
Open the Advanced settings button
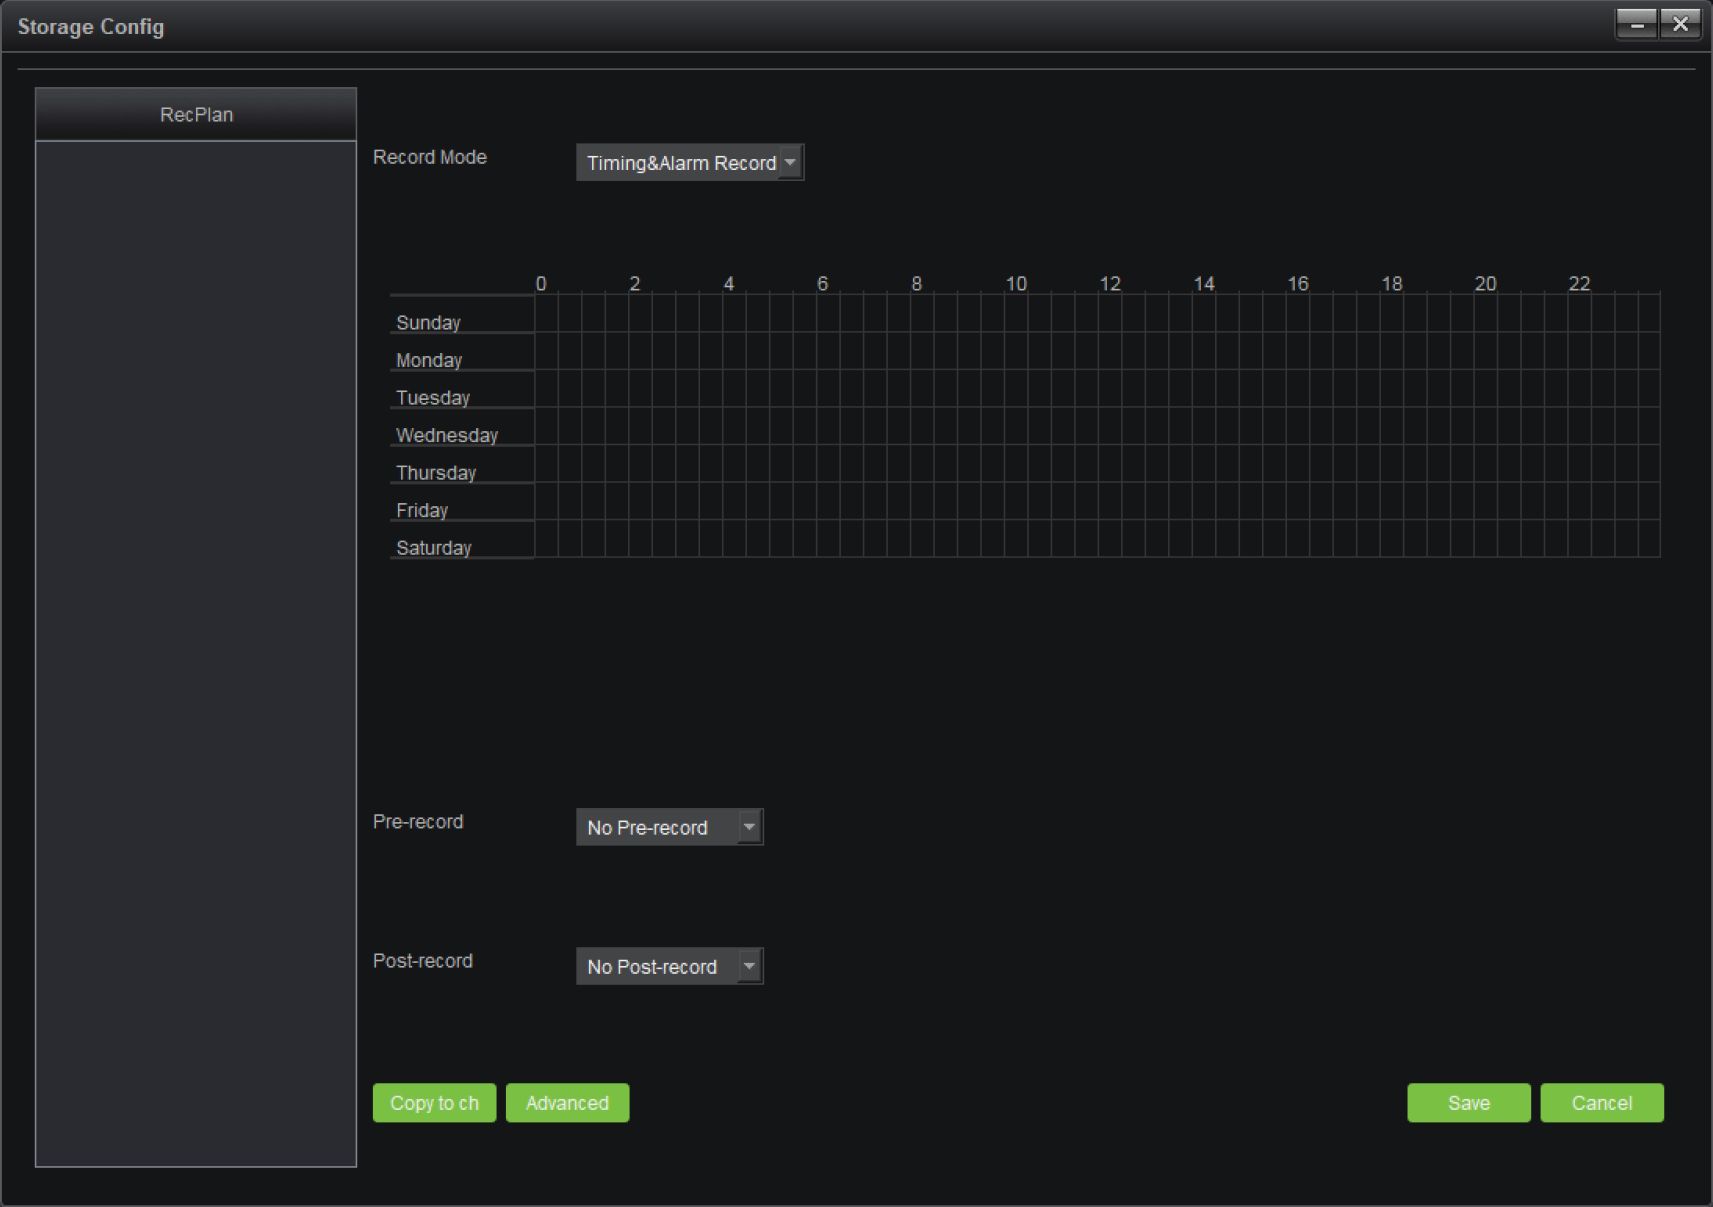(567, 1102)
